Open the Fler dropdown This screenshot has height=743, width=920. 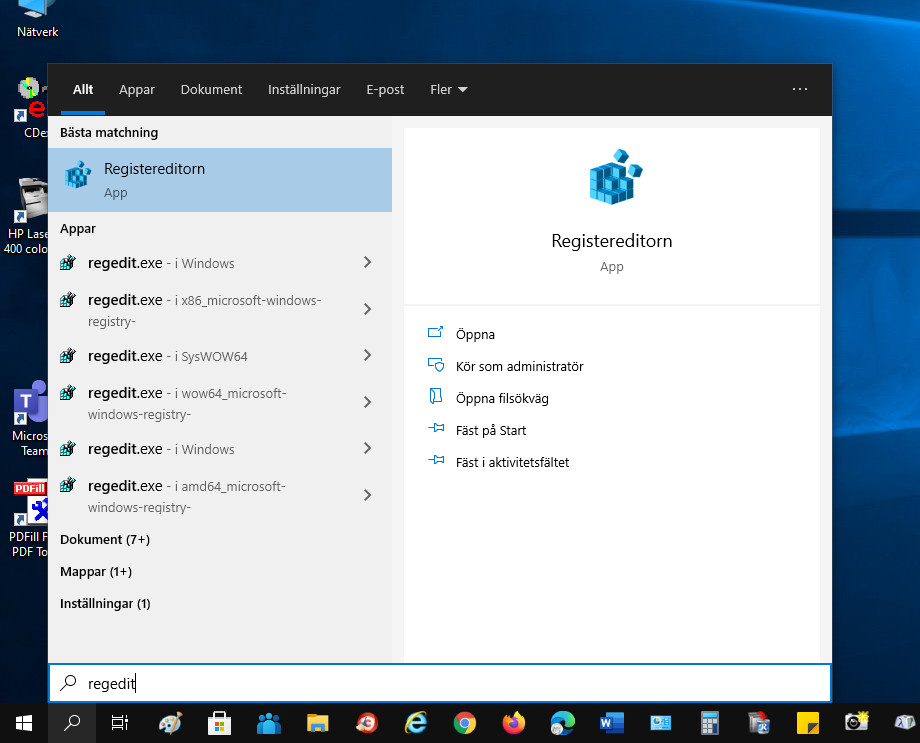(448, 89)
